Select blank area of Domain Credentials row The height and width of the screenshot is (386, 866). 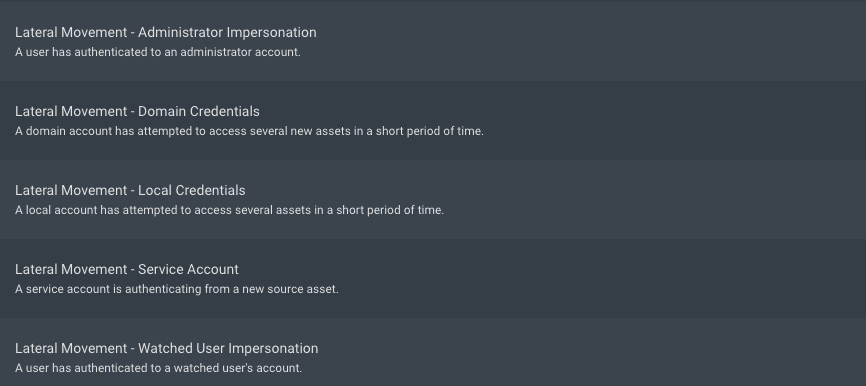point(663,120)
